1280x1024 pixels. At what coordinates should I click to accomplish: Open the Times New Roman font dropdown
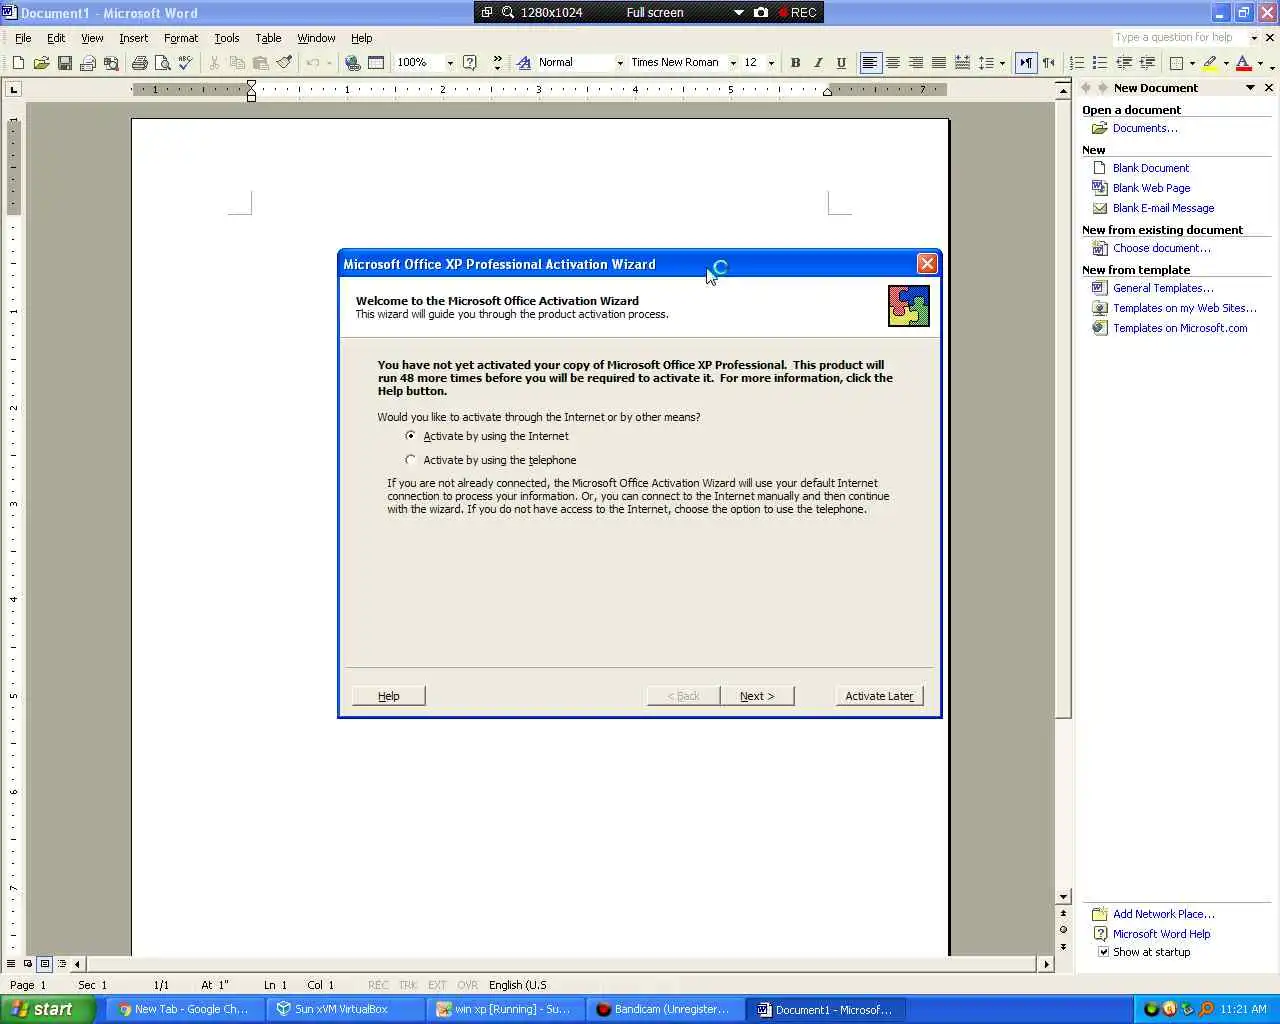[x=733, y=62]
